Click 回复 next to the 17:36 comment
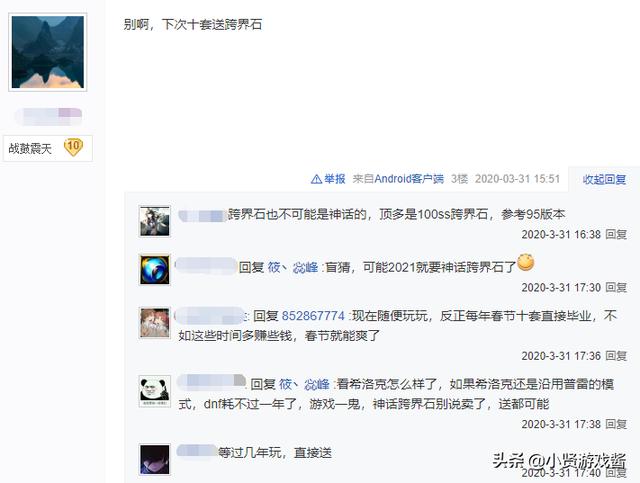640x483 pixels. [616, 356]
